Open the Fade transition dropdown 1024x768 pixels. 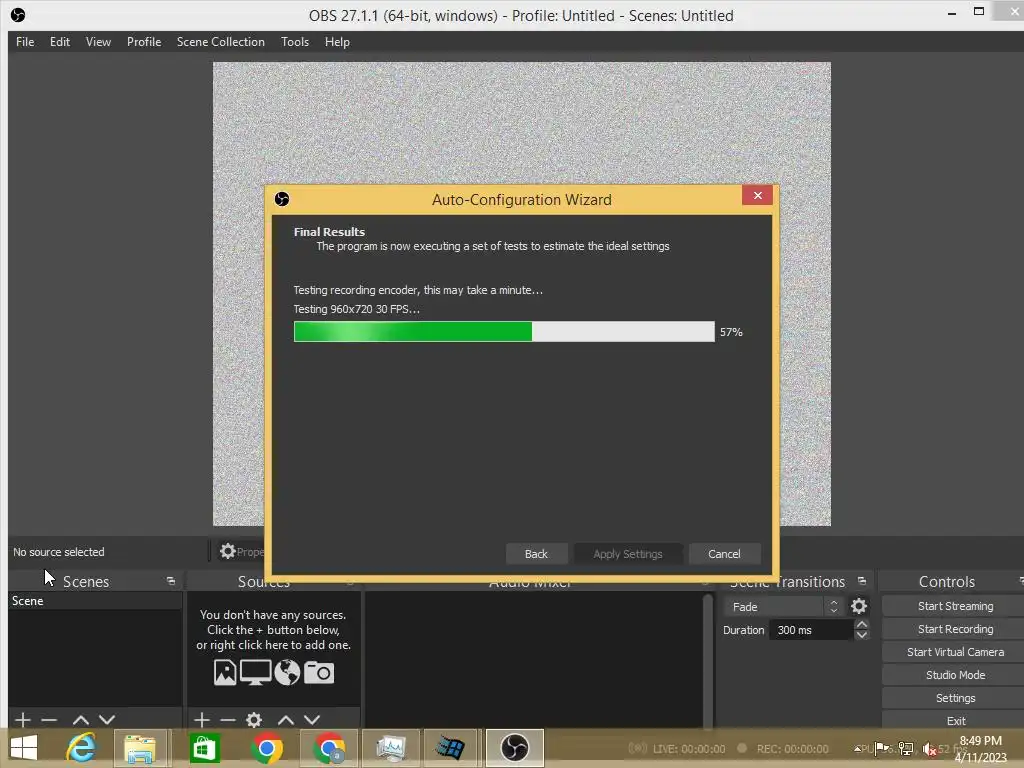click(x=782, y=607)
